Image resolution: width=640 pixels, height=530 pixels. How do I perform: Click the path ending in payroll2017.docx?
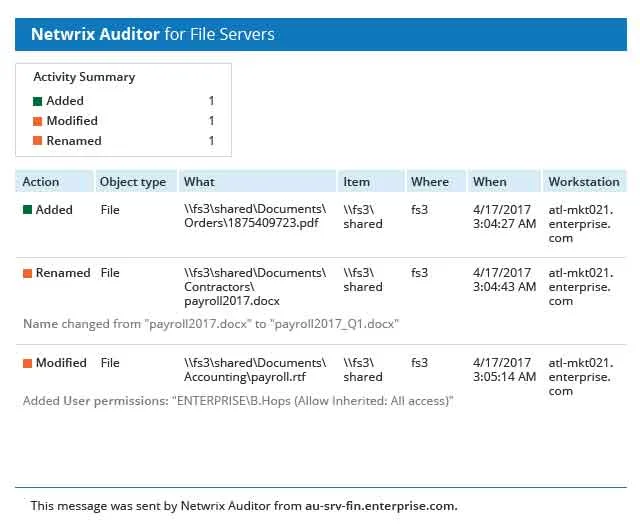[255, 287]
